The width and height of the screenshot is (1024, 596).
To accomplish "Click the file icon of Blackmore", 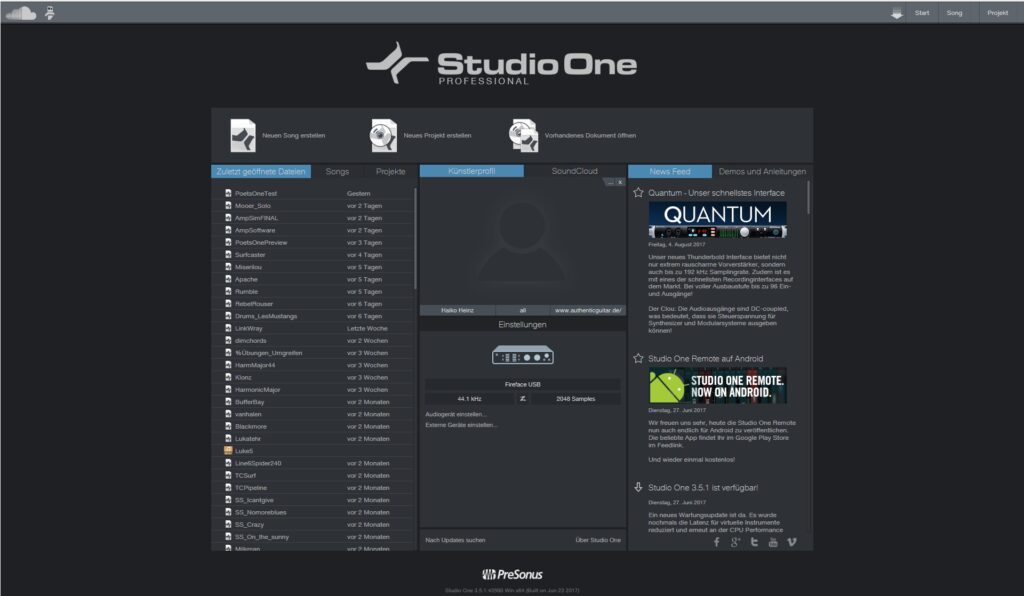I will click(x=228, y=426).
